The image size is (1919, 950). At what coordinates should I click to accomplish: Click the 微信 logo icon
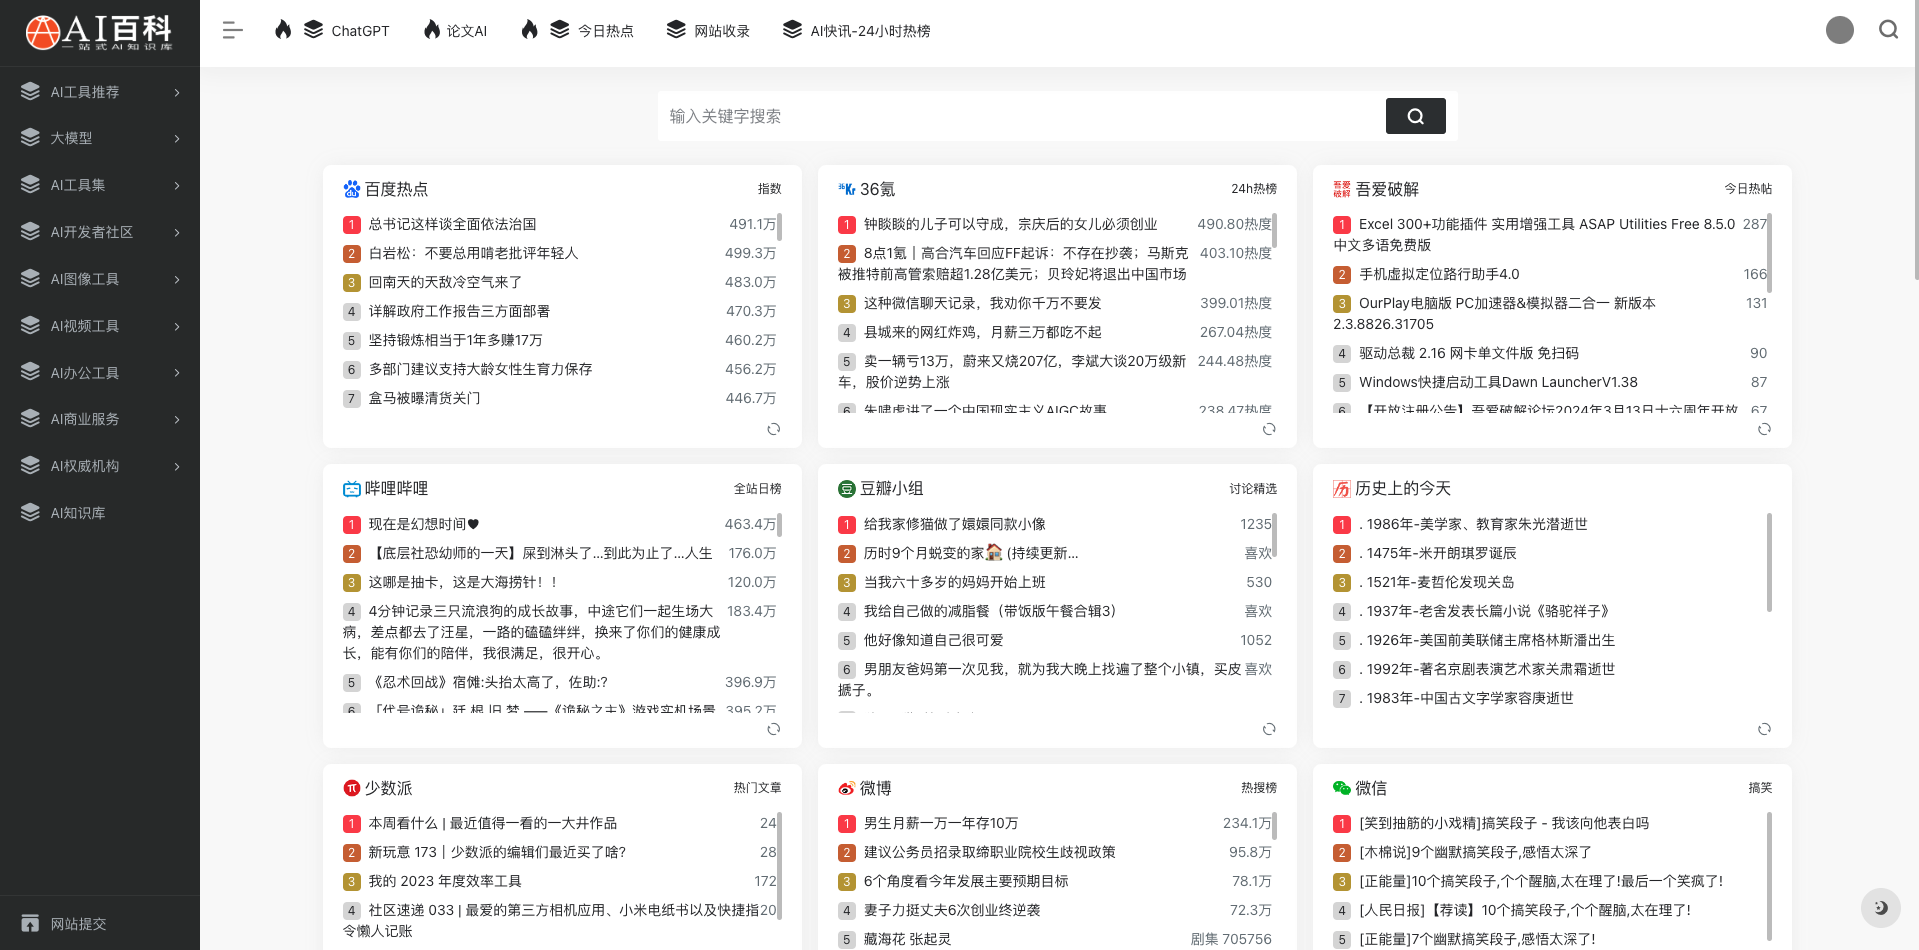coord(1341,788)
